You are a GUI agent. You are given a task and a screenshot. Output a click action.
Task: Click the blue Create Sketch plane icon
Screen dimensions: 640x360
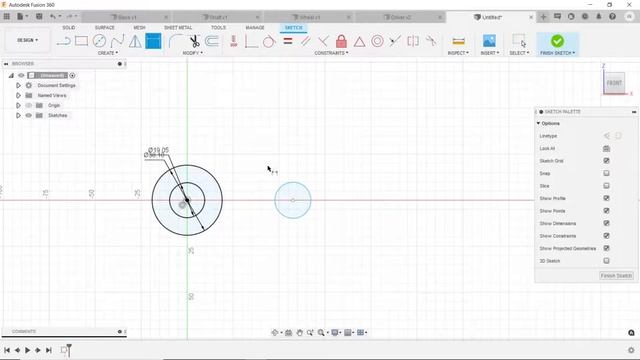tap(153, 41)
